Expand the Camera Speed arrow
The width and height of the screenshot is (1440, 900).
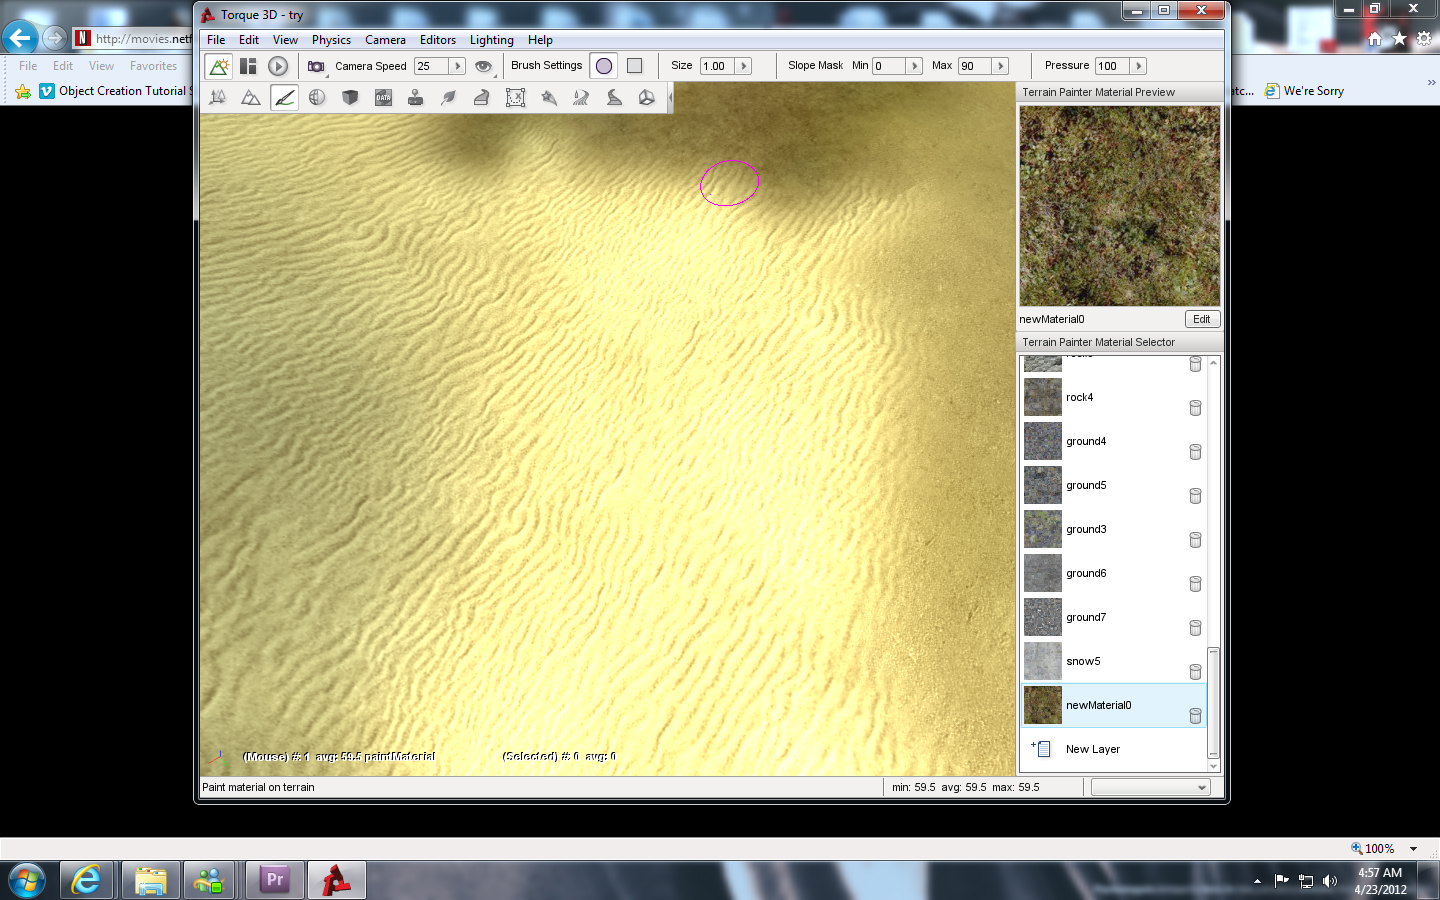click(x=457, y=66)
